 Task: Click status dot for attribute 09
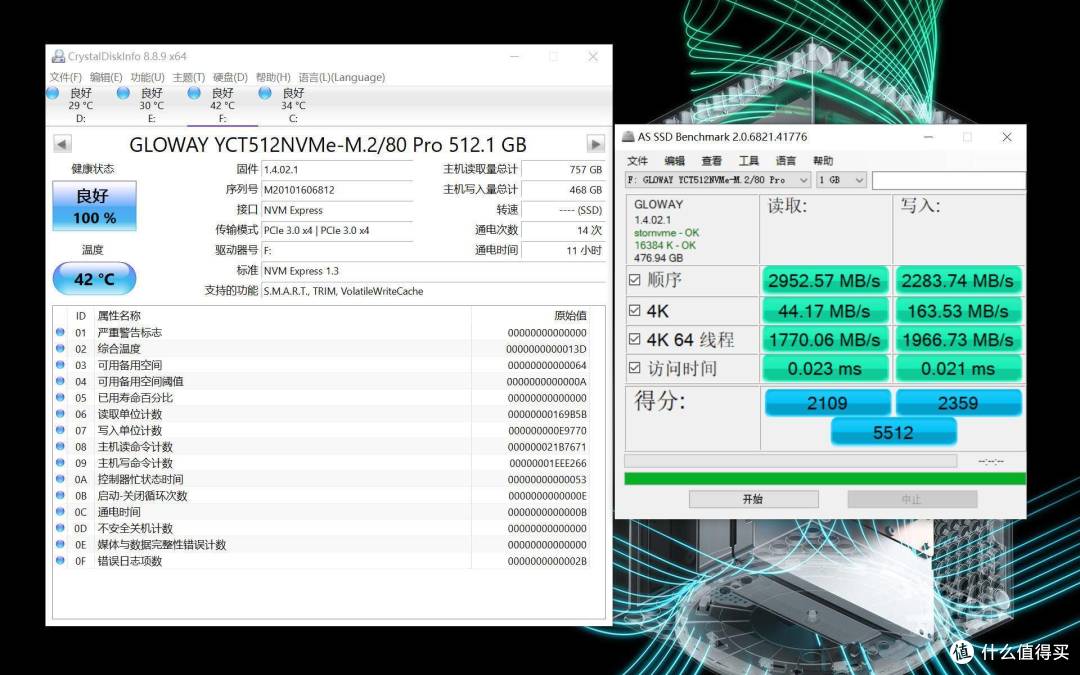point(60,463)
